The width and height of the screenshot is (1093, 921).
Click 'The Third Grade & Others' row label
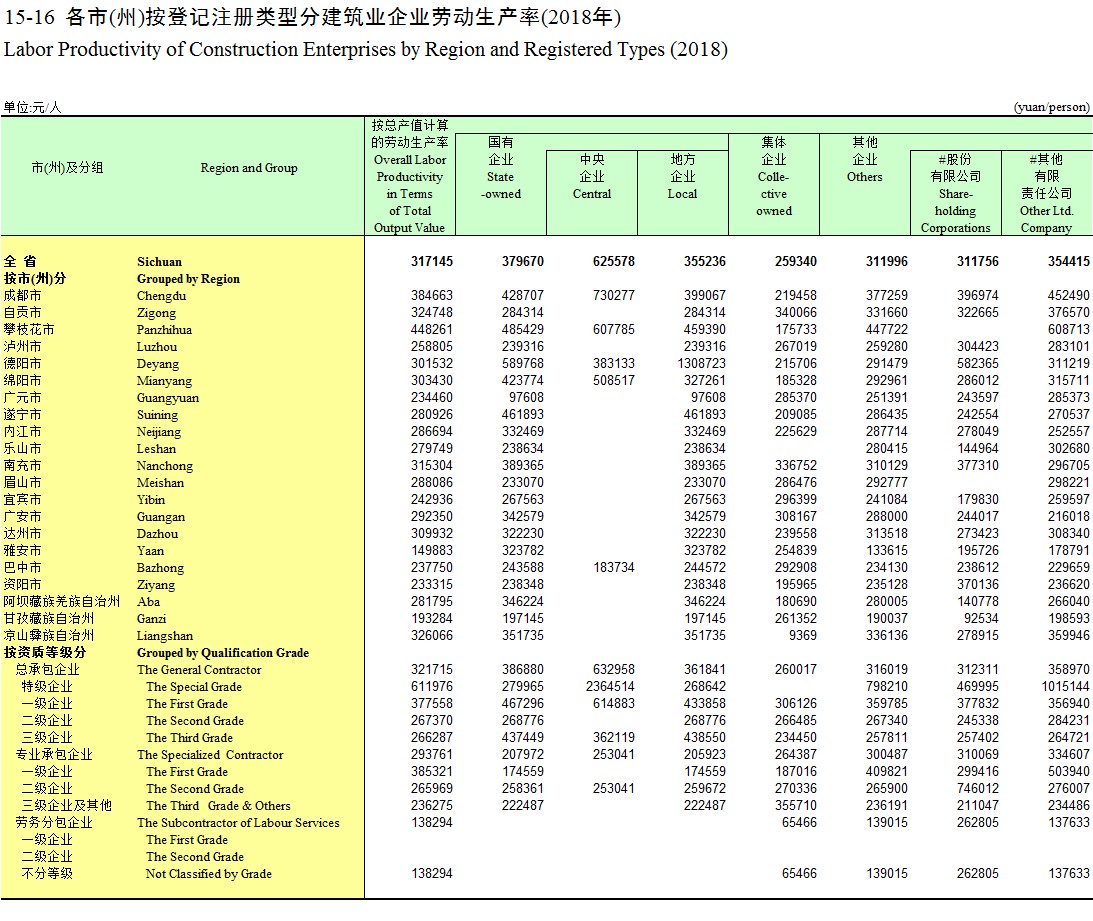(x=218, y=806)
